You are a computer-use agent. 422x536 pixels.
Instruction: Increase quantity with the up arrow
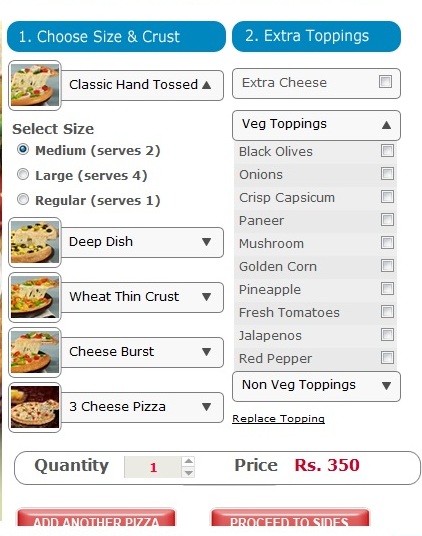[x=188, y=461]
